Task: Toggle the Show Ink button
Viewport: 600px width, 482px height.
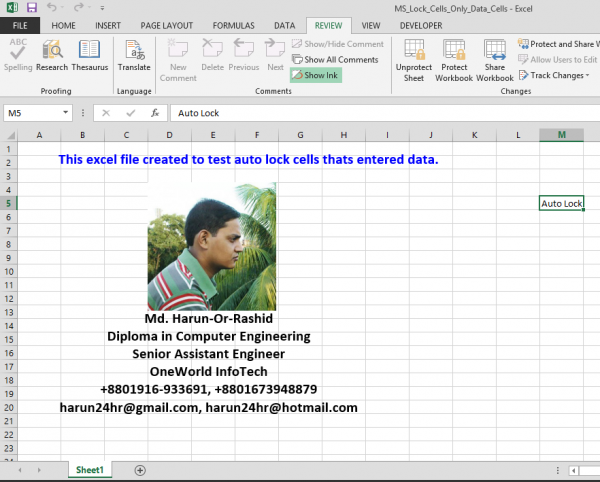Action: 316,75
